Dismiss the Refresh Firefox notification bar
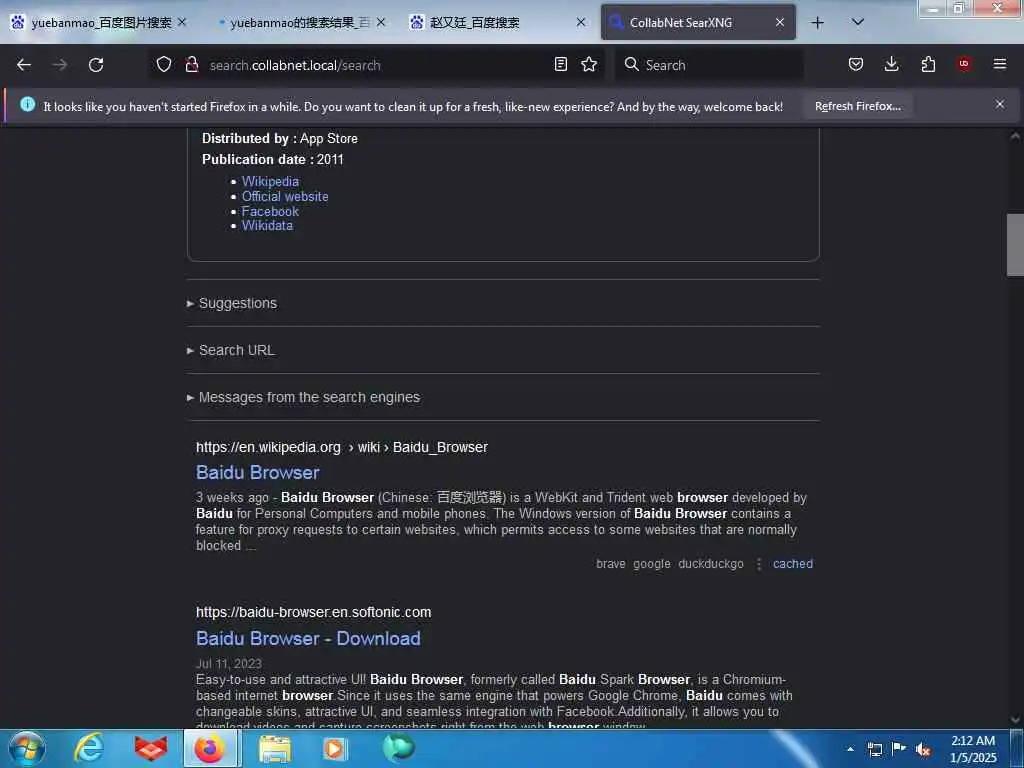Image resolution: width=1024 pixels, height=768 pixels. click(x=1000, y=104)
